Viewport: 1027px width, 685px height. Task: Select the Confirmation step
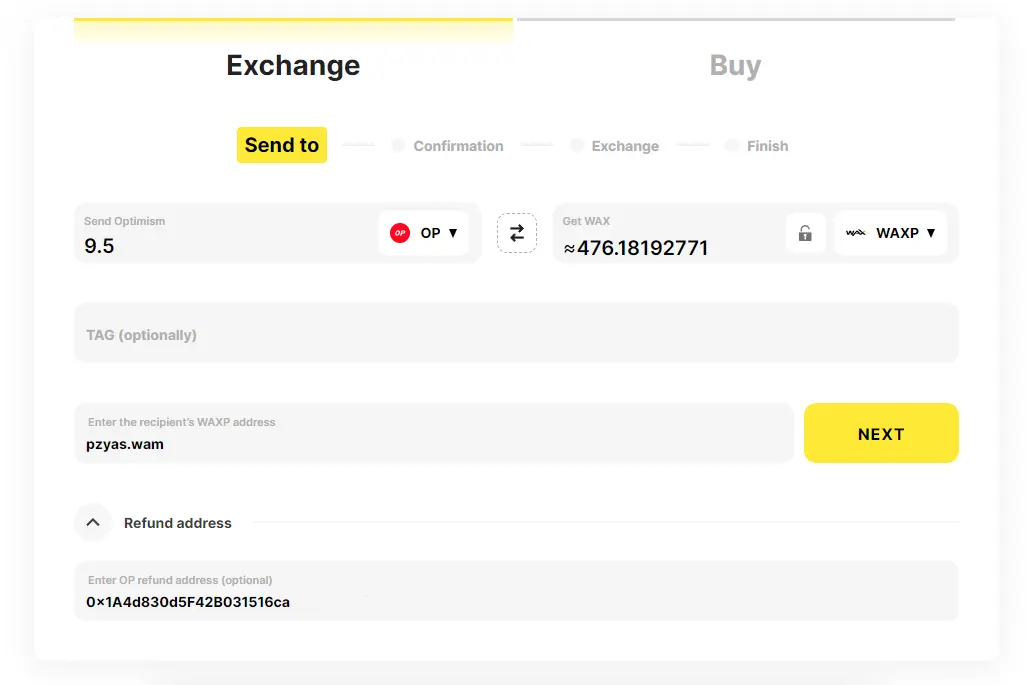(x=449, y=146)
